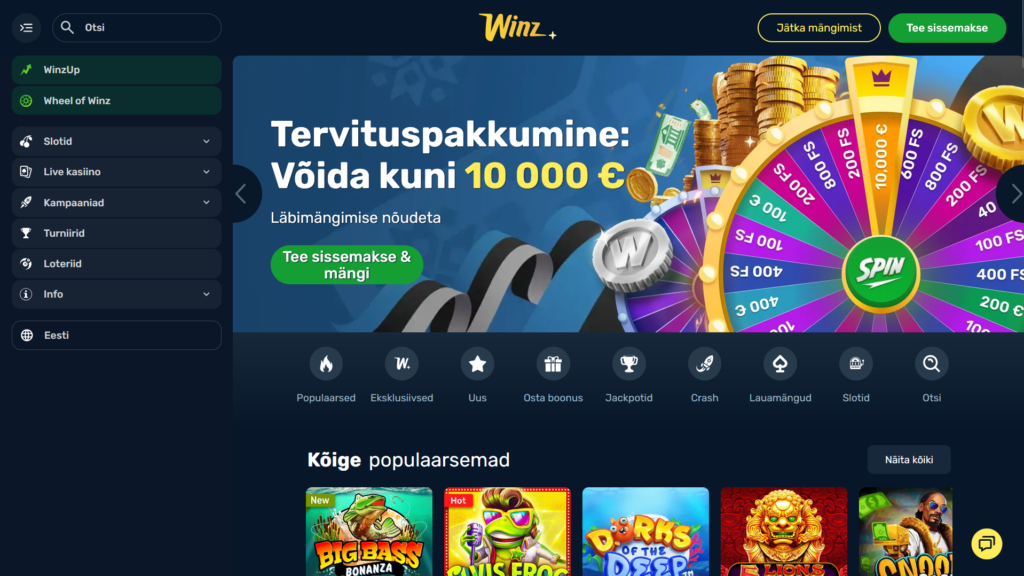Click the Otsi search field
Screen dimensions: 1024x576
(136, 27)
